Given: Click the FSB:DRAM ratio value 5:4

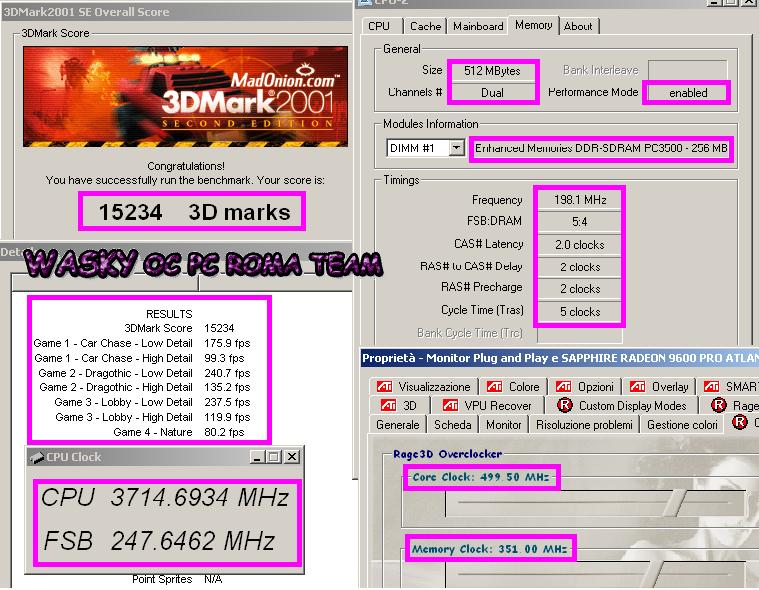Looking at the screenshot, I should coord(580,222).
